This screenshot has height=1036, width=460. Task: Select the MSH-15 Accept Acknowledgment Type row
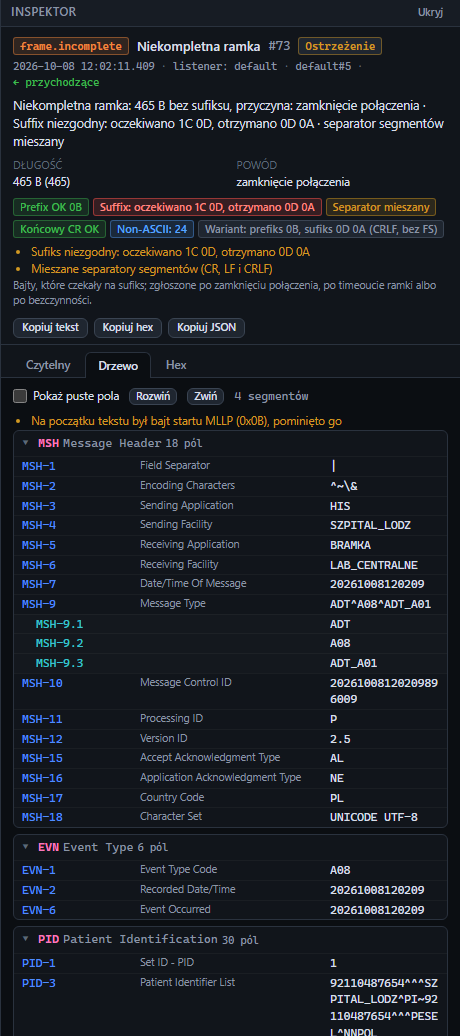pyautogui.click(x=231, y=758)
